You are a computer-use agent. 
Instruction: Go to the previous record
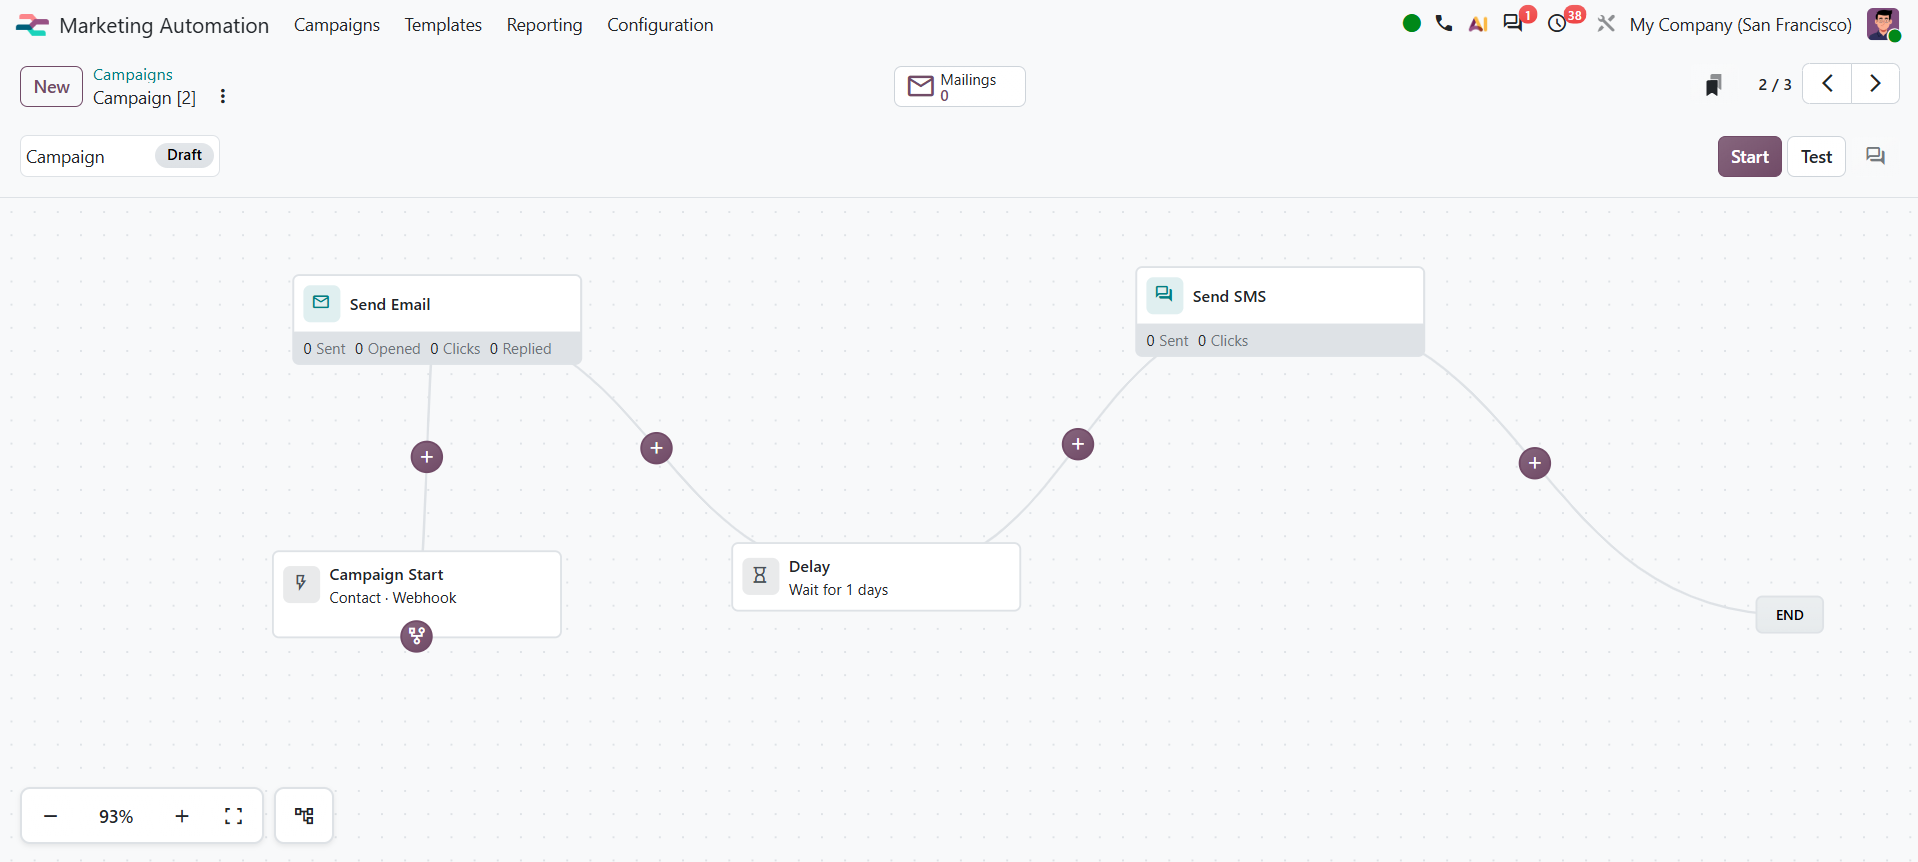click(x=1827, y=84)
